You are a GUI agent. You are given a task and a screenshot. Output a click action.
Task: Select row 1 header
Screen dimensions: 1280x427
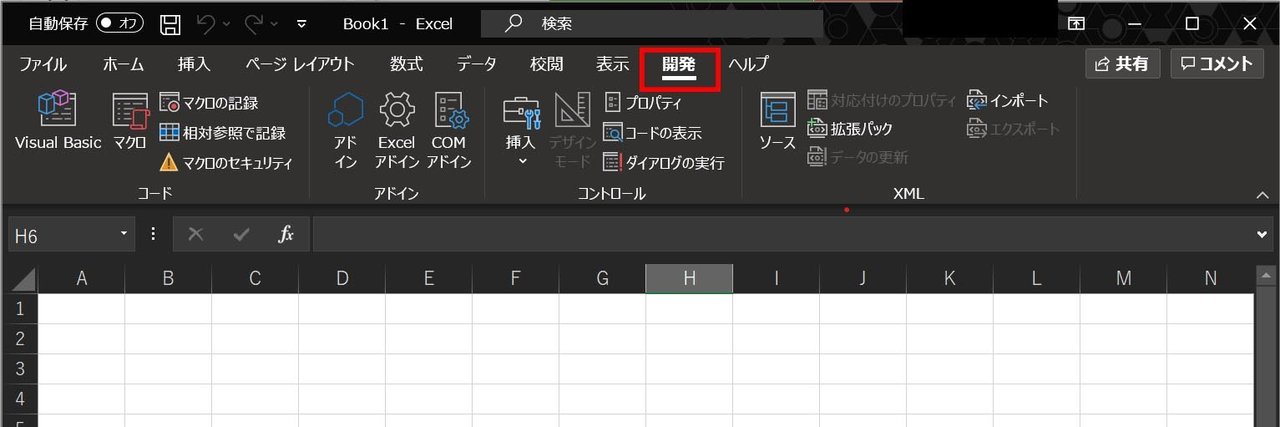[19, 309]
